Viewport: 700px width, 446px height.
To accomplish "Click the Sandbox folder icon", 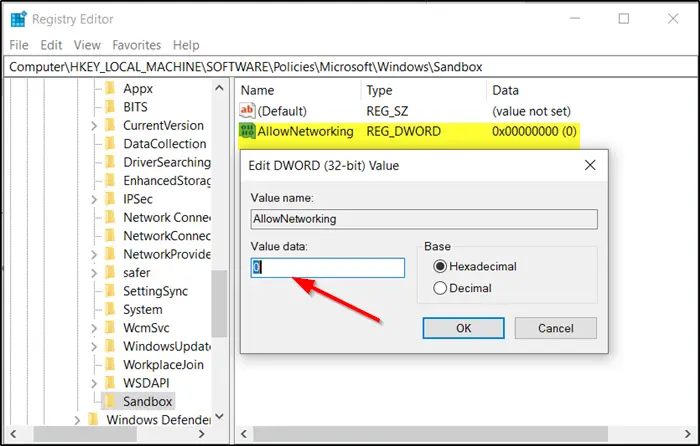I will pyautogui.click(x=110, y=401).
